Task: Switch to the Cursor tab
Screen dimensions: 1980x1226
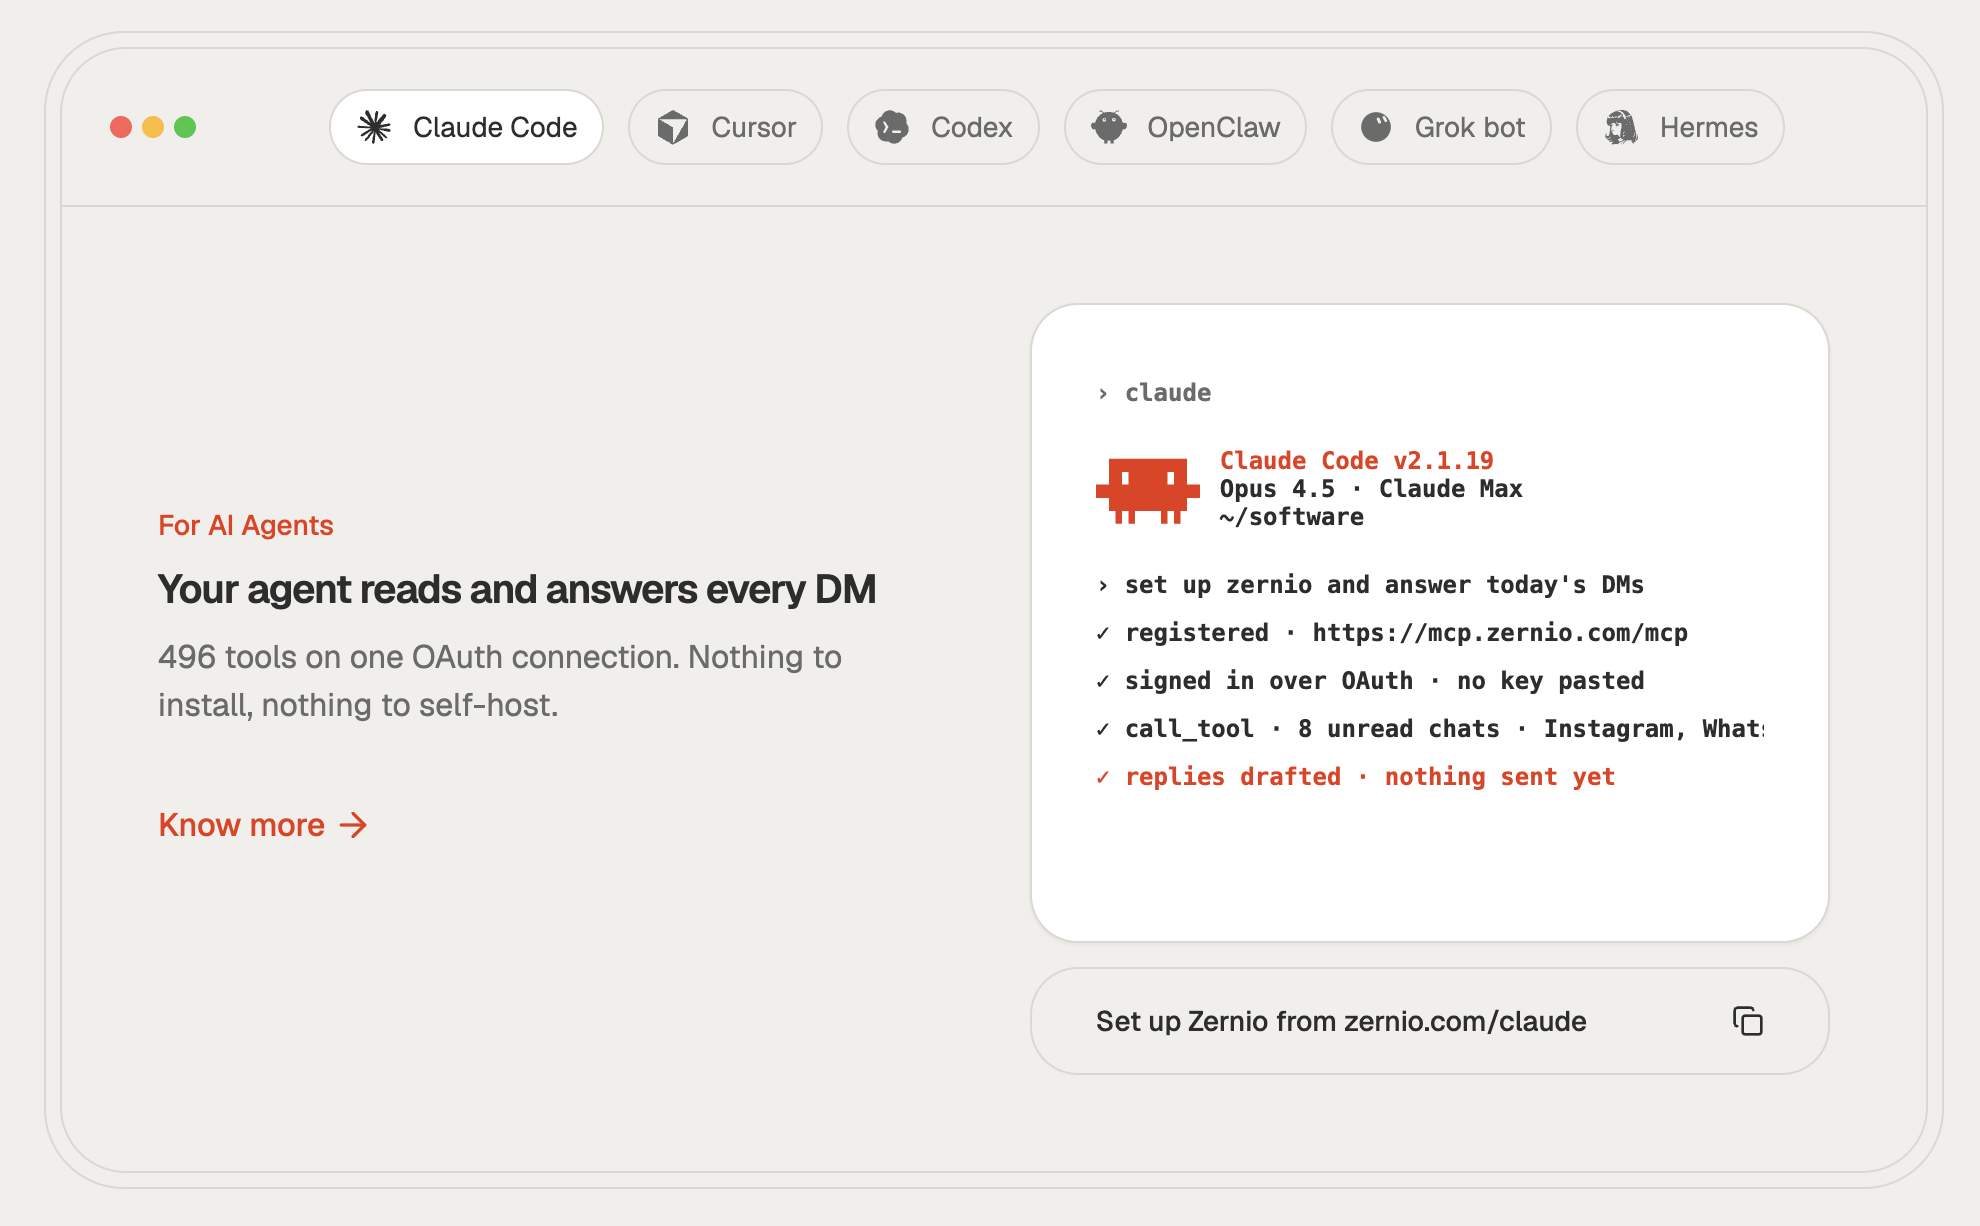Action: [x=725, y=127]
